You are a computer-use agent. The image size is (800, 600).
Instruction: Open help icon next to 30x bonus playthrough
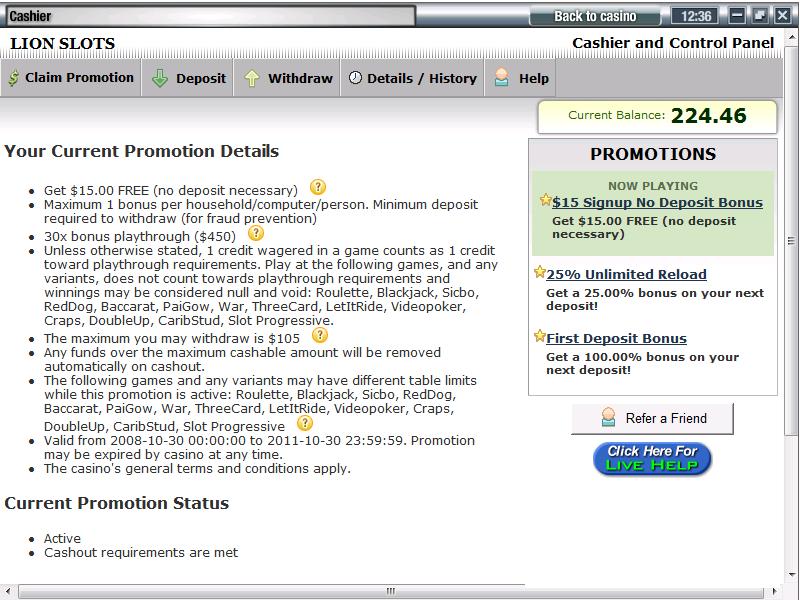click(256, 233)
